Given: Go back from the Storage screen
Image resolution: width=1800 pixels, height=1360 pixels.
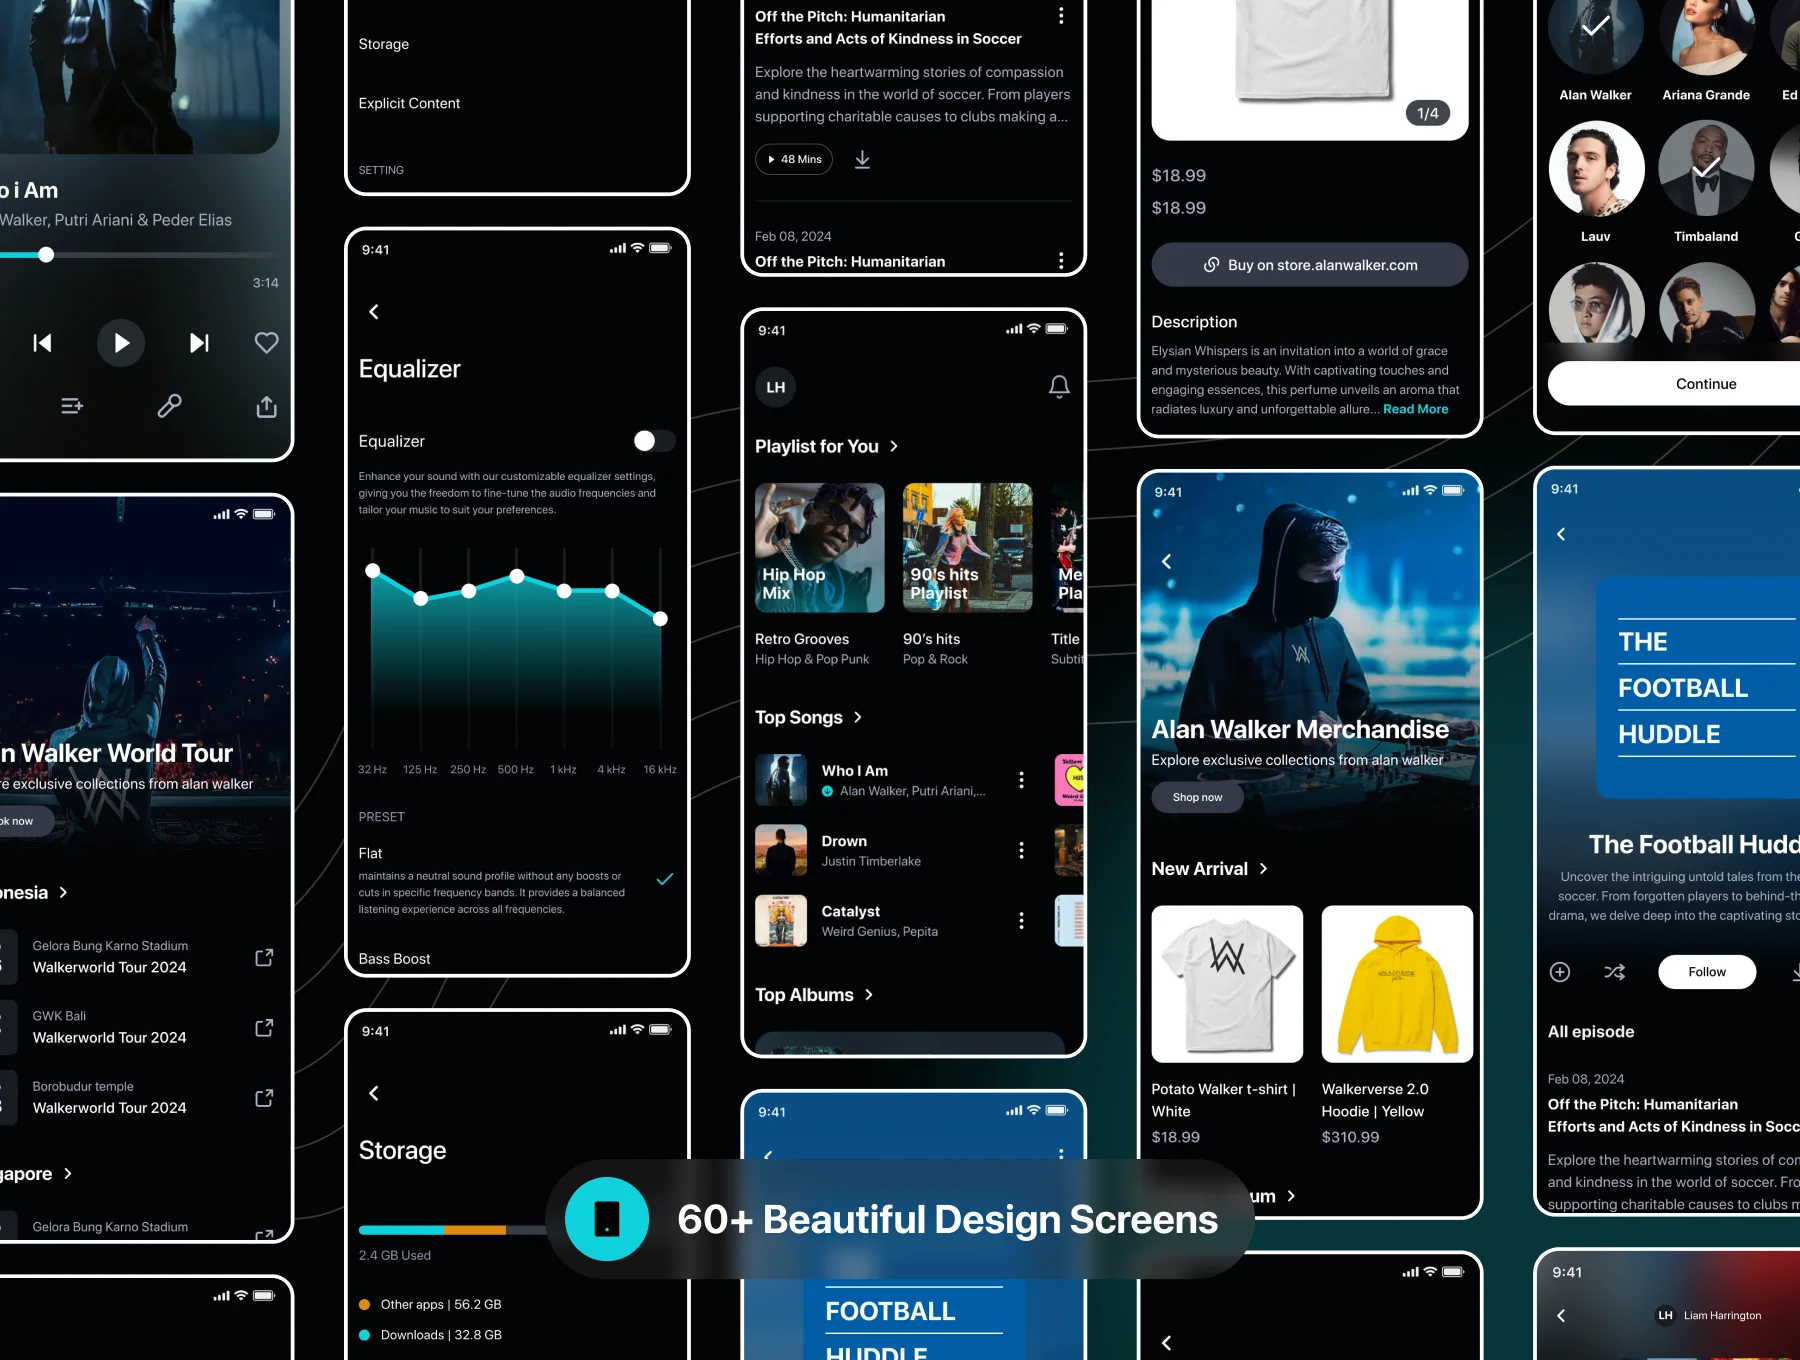Looking at the screenshot, I should point(374,1093).
